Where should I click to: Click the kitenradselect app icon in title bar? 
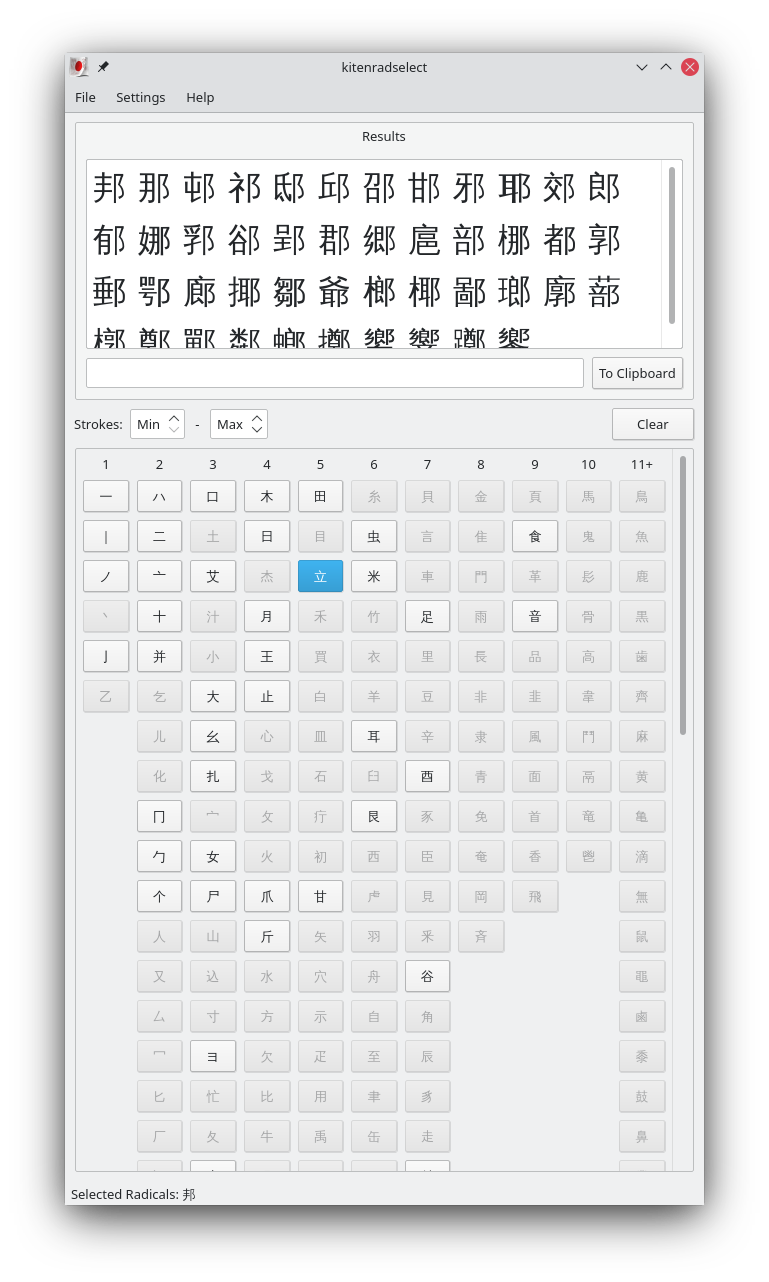pos(79,67)
